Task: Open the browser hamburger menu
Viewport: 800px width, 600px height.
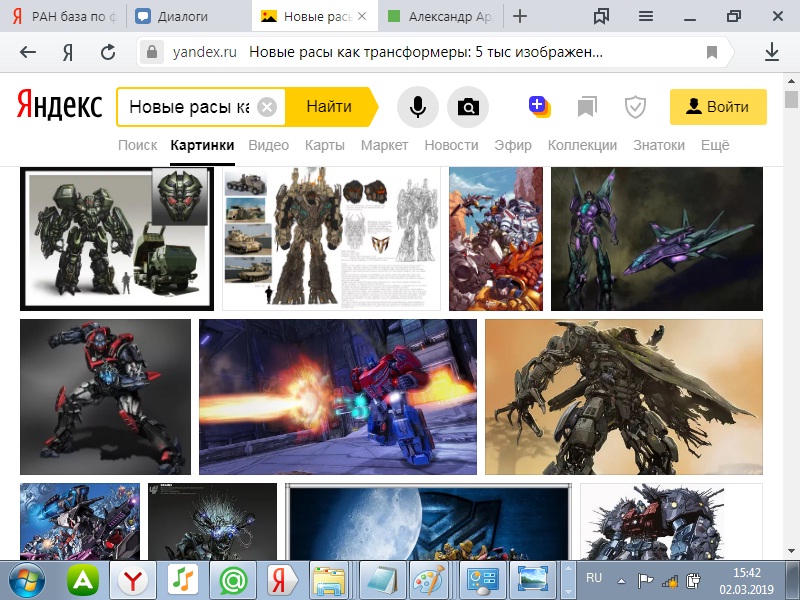Action: point(646,16)
